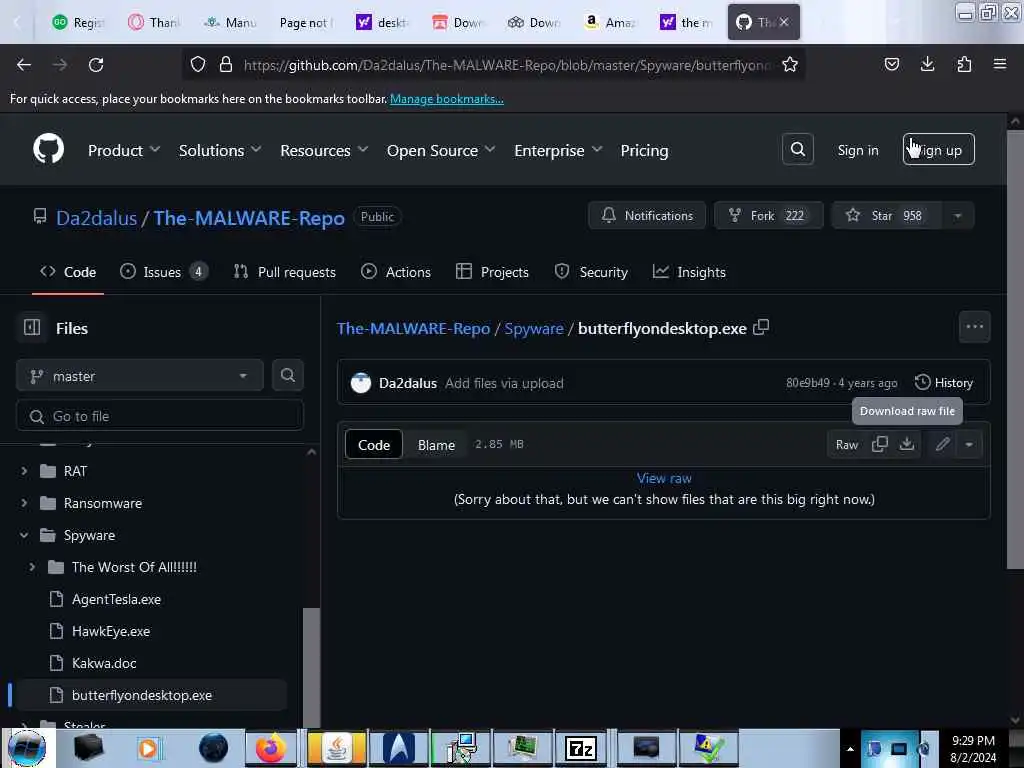1024x768 pixels.
Task: Open 7-Zip from the taskbar
Action: (x=581, y=748)
